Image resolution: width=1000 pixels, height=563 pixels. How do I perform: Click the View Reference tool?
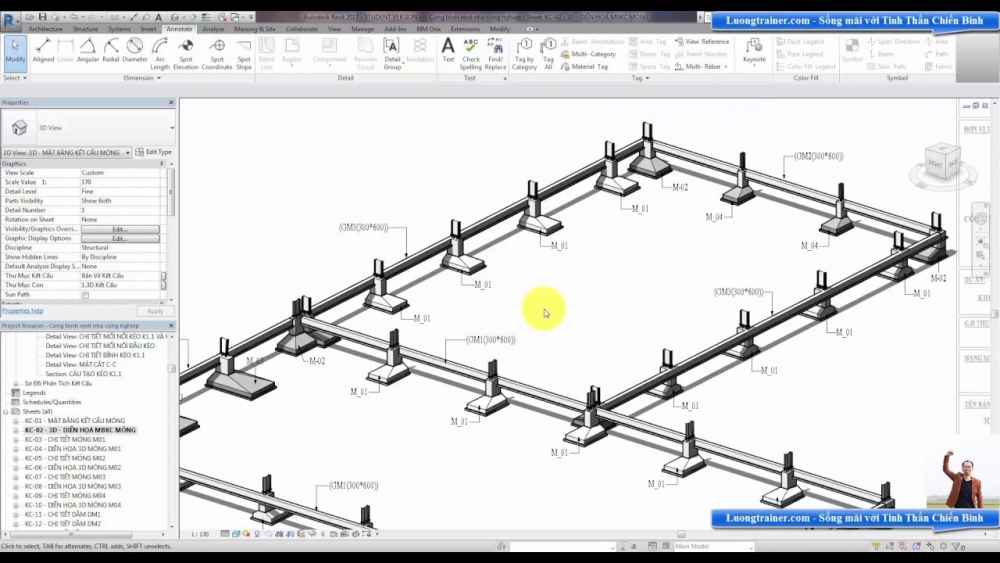[702, 41]
